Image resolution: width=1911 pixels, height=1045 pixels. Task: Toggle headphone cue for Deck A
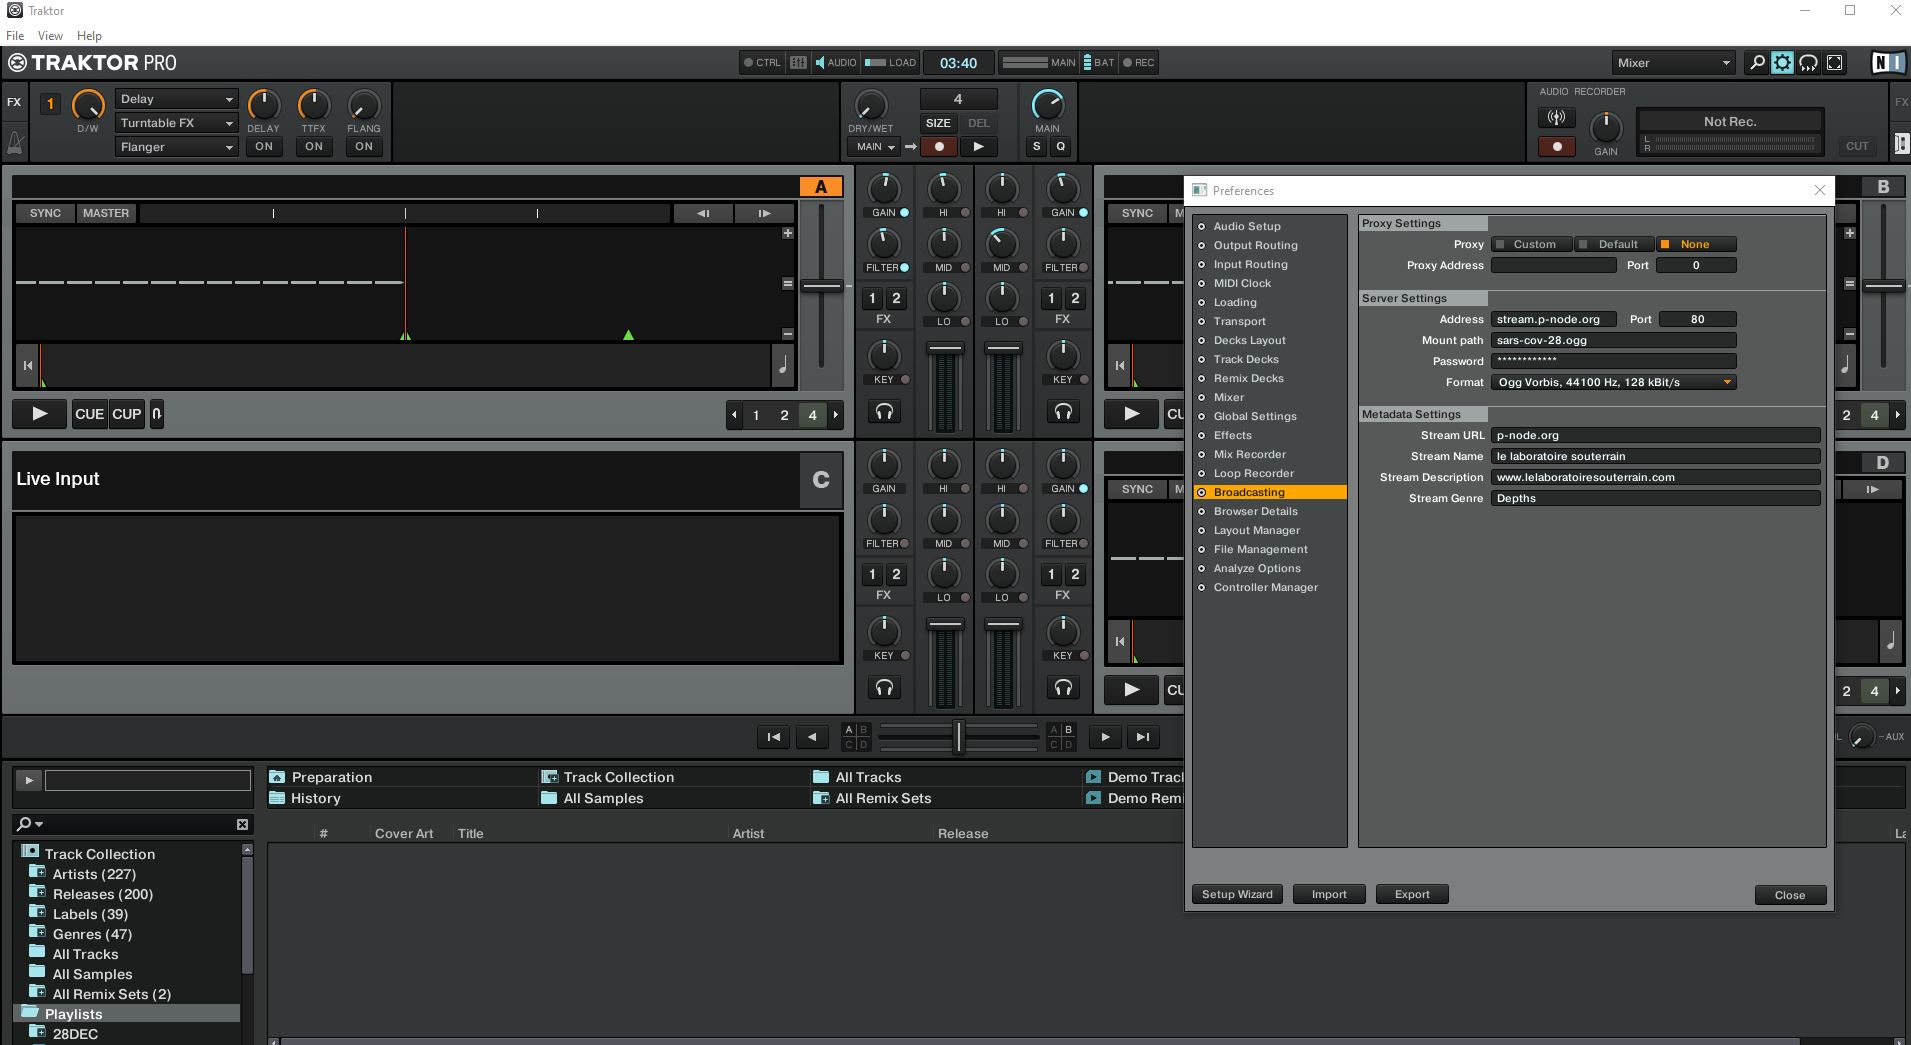tap(884, 412)
